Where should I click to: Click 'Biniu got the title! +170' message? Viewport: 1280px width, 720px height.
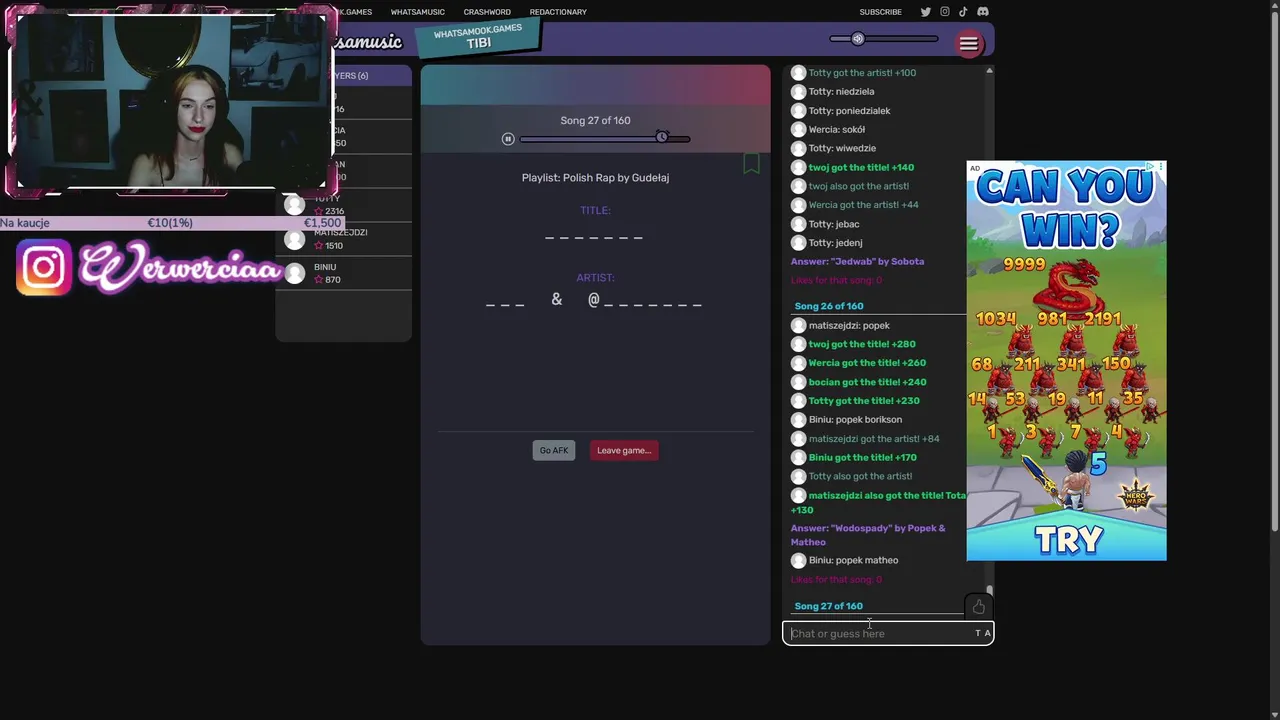click(862, 458)
